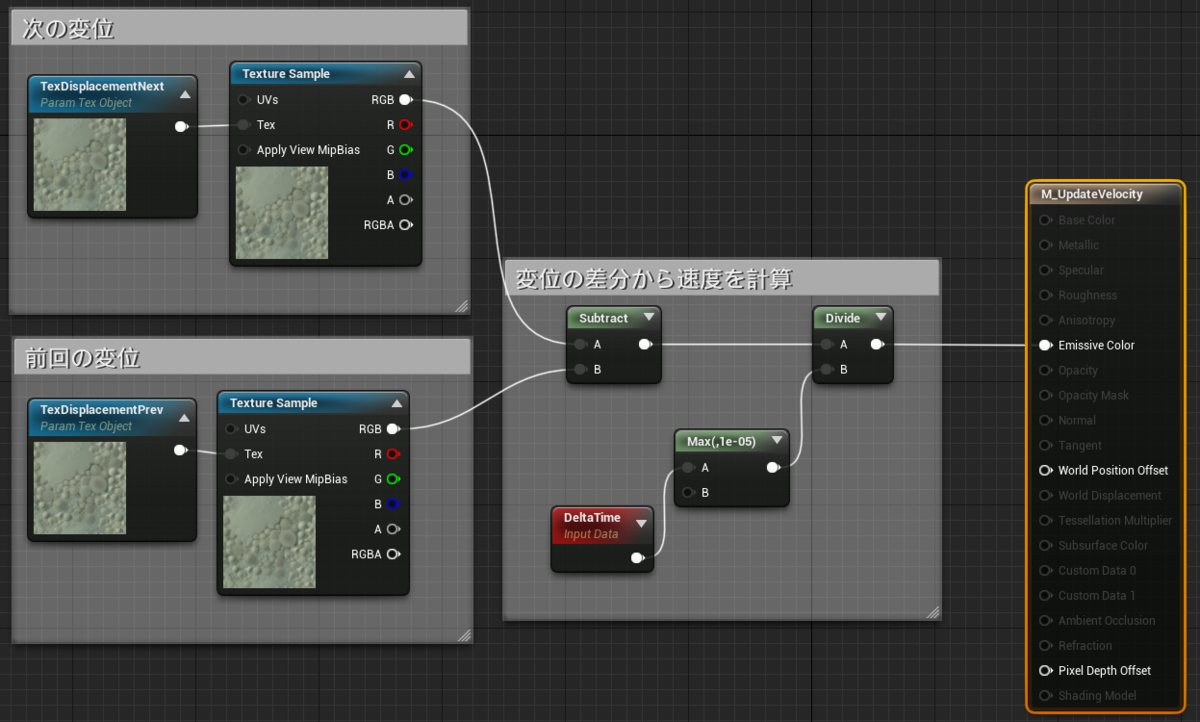Click the Max node's A input pin
Viewport: 1200px width, 722px height.
pyautogui.click(x=688, y=467)
